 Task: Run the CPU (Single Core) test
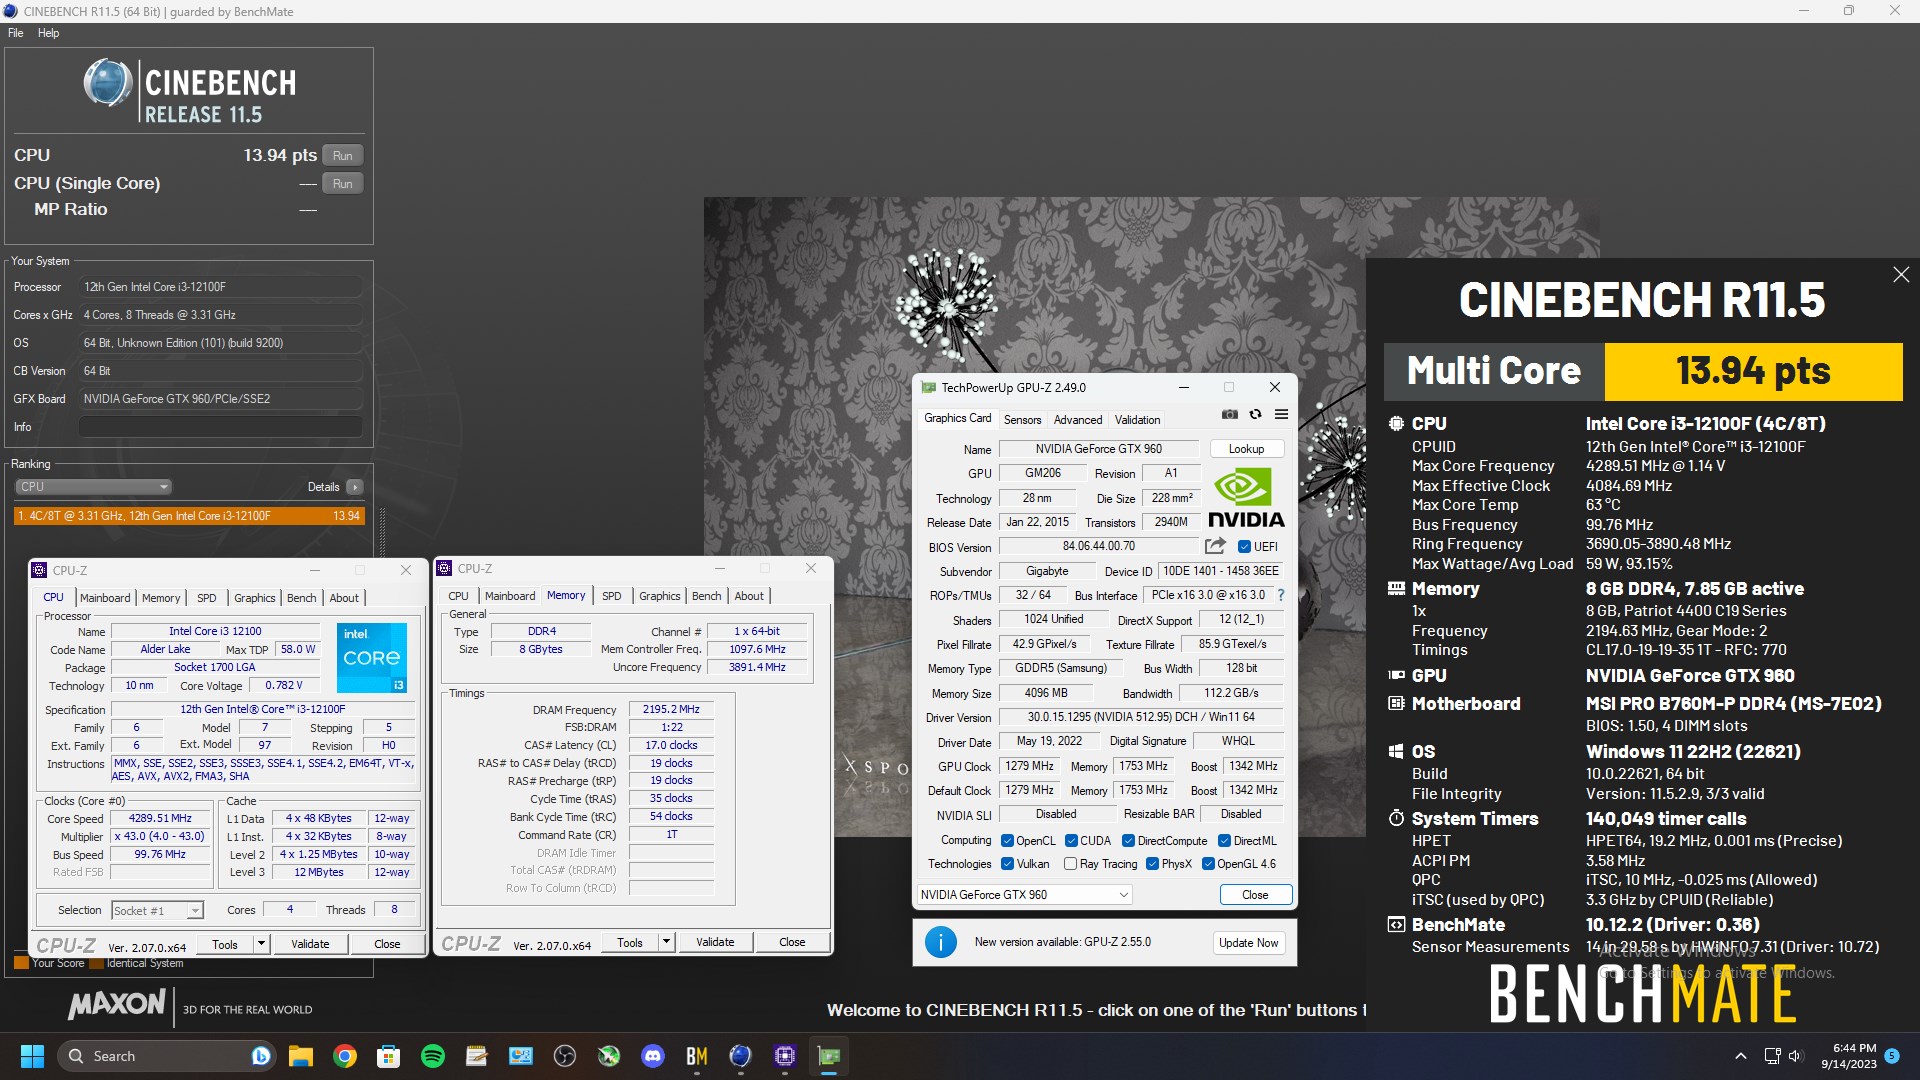[343, 184]
